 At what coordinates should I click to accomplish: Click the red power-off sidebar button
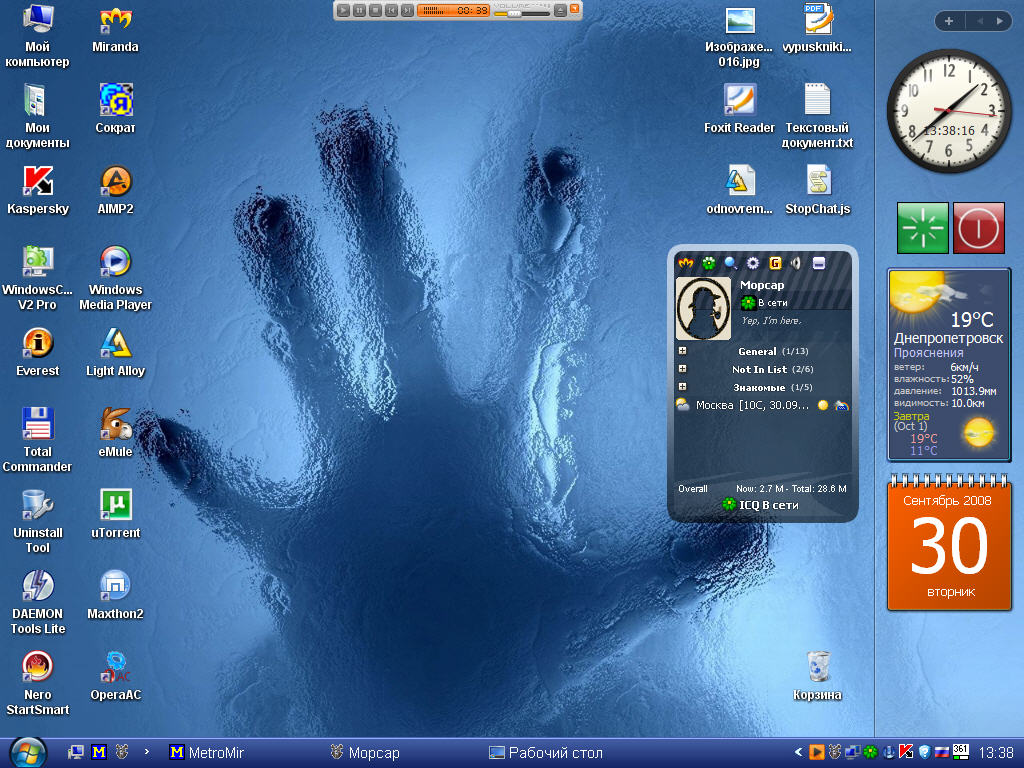pyautogui.click(x=978, y=228)
